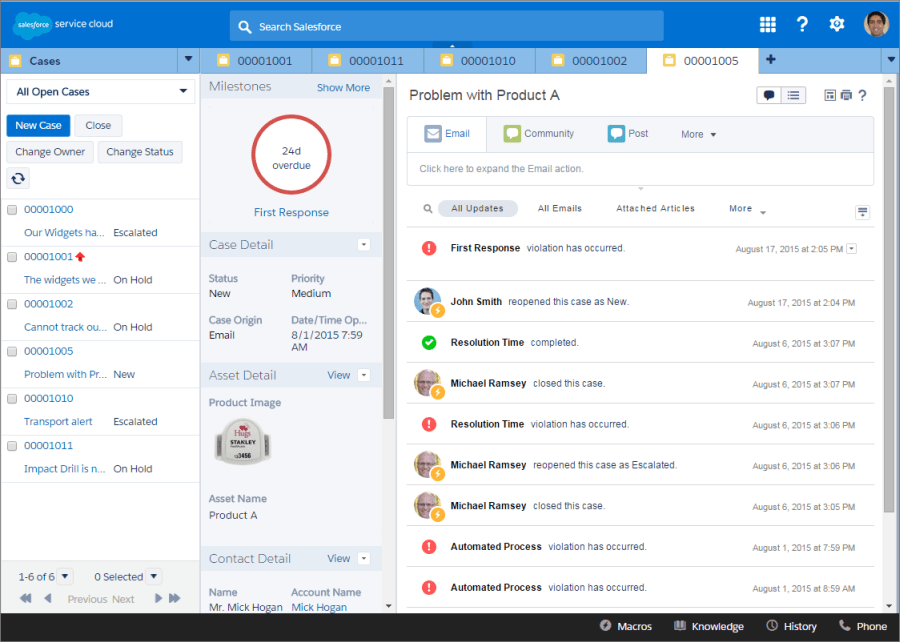Open the App Launcher grid icon

pos(767,24)
